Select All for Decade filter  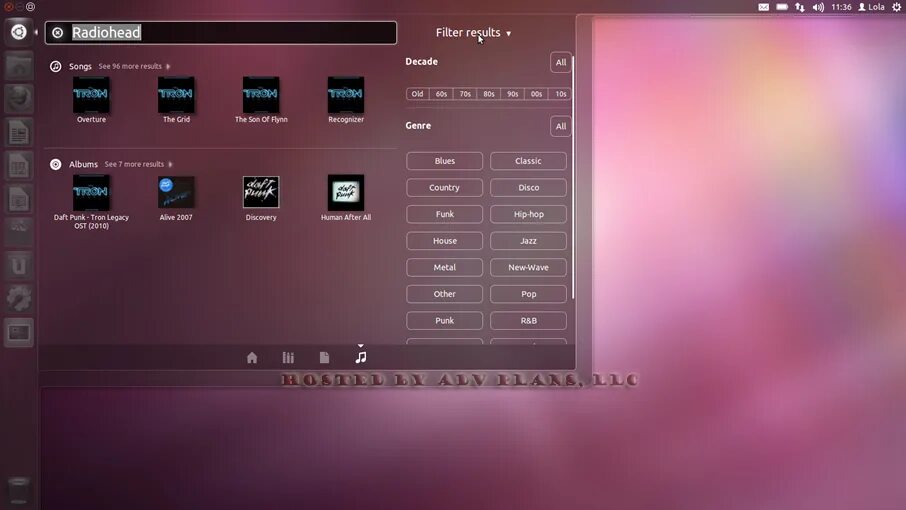pos(560,62)
